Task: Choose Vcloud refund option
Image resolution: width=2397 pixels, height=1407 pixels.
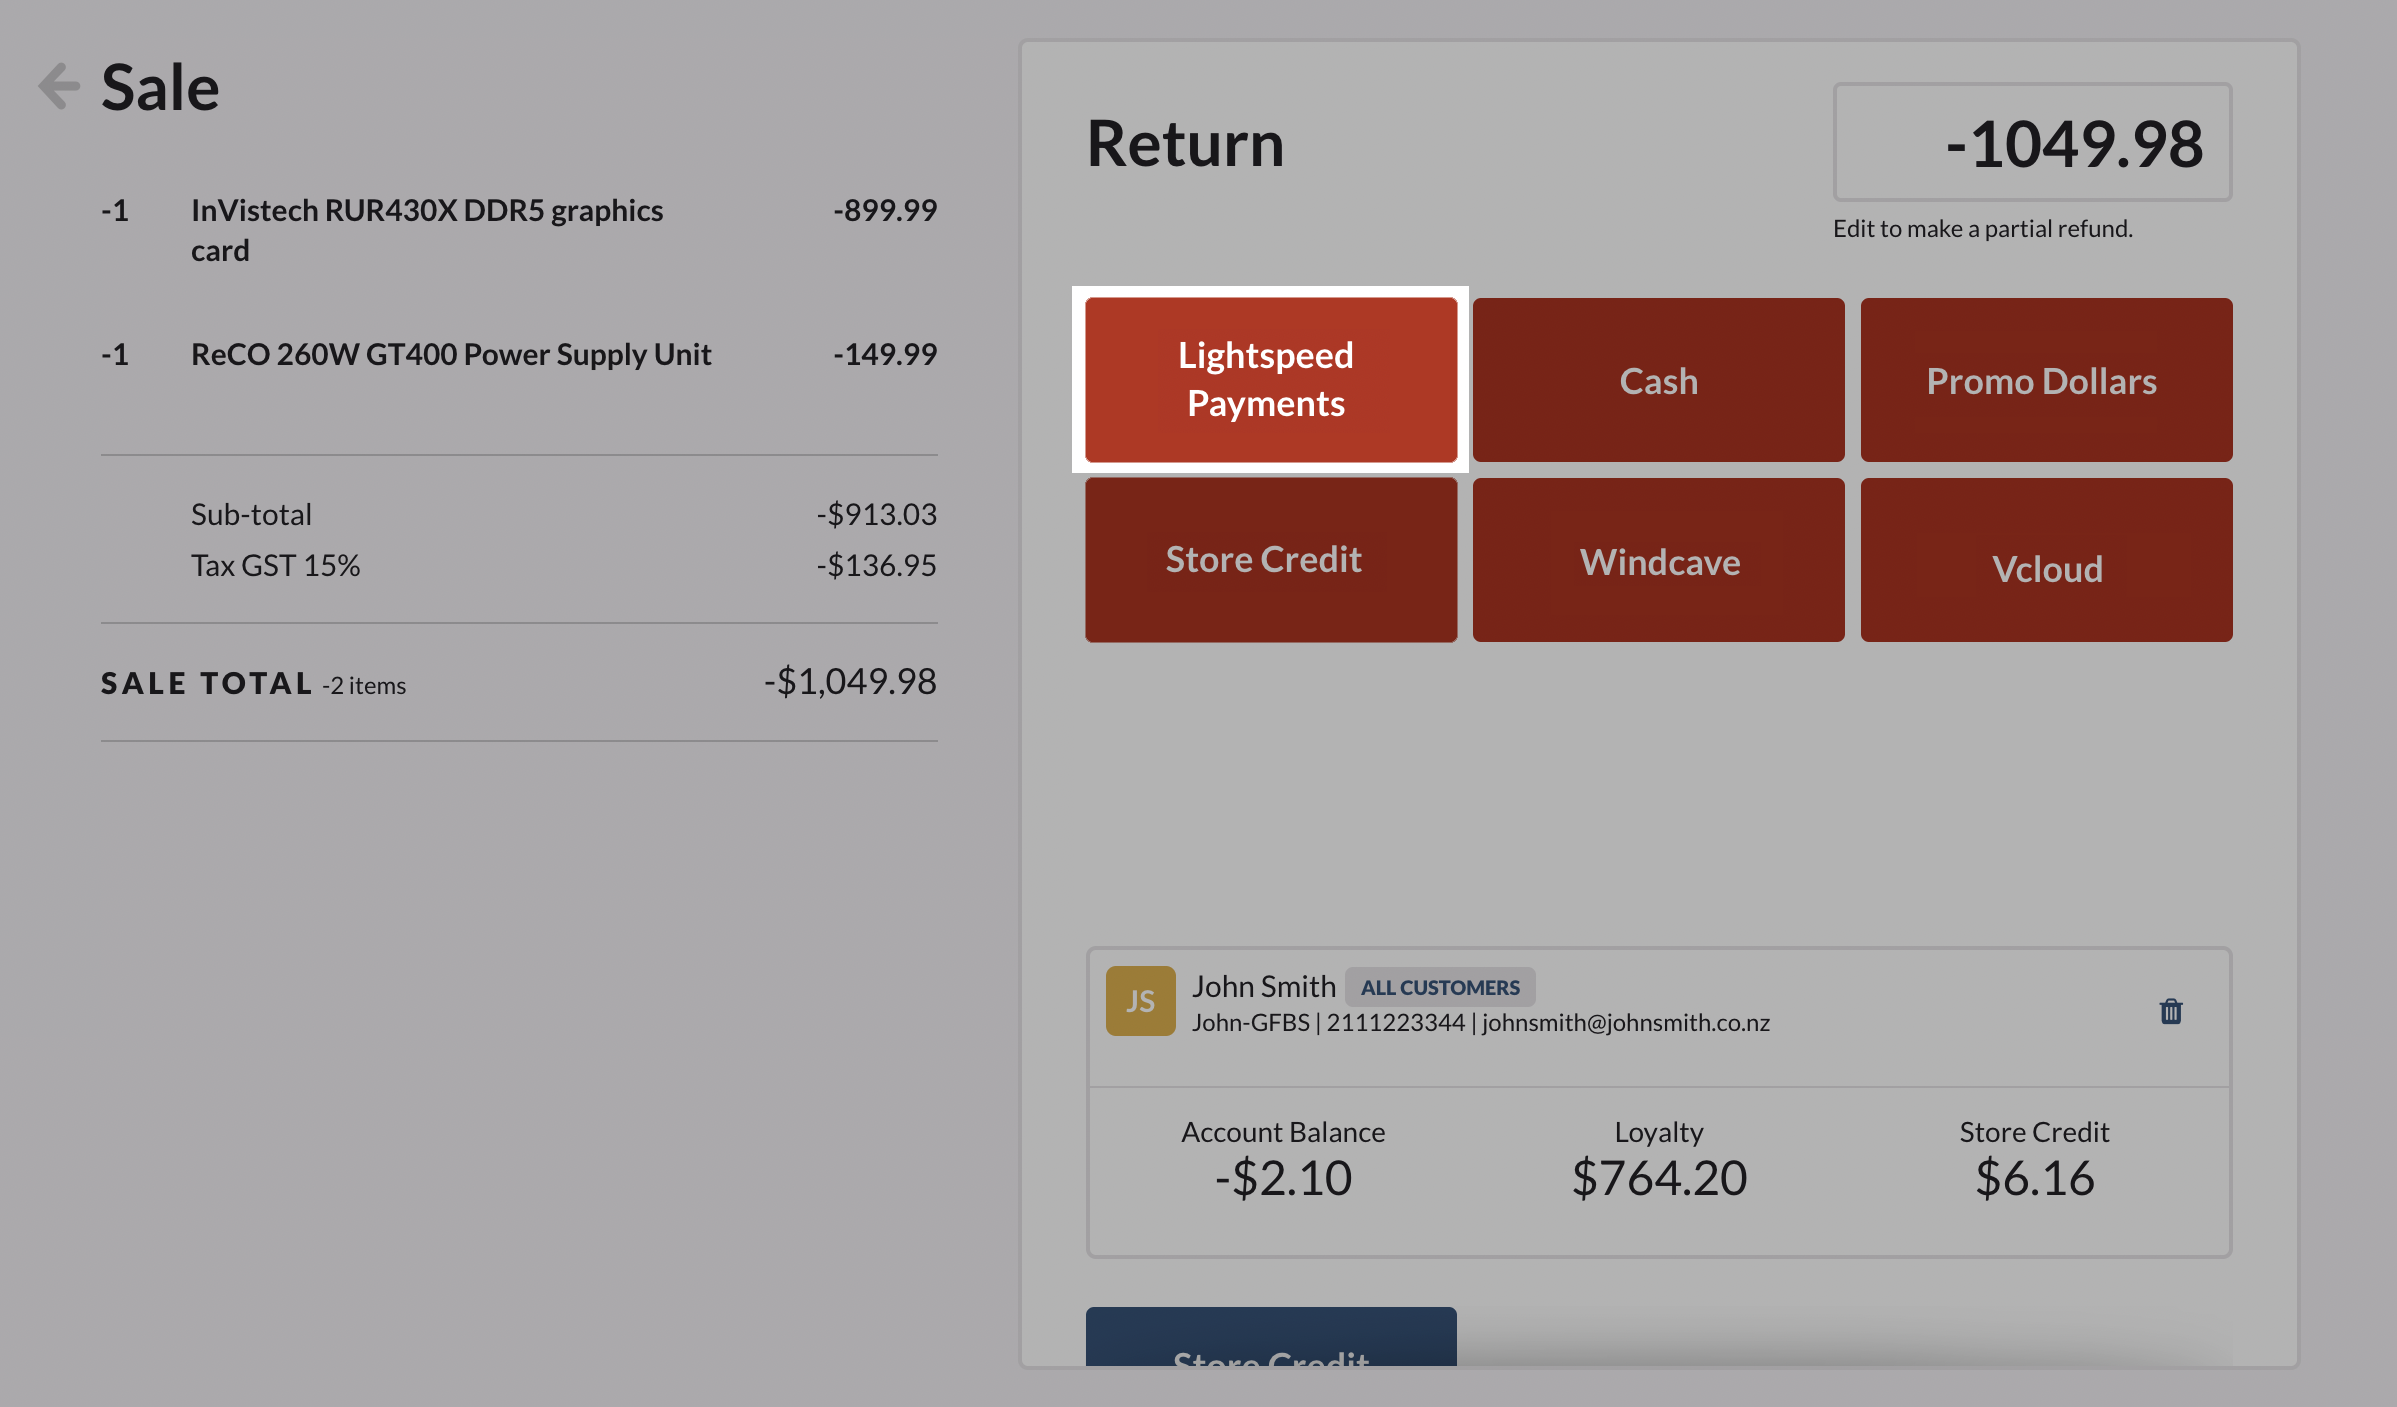Action: tap(2044, 560)
